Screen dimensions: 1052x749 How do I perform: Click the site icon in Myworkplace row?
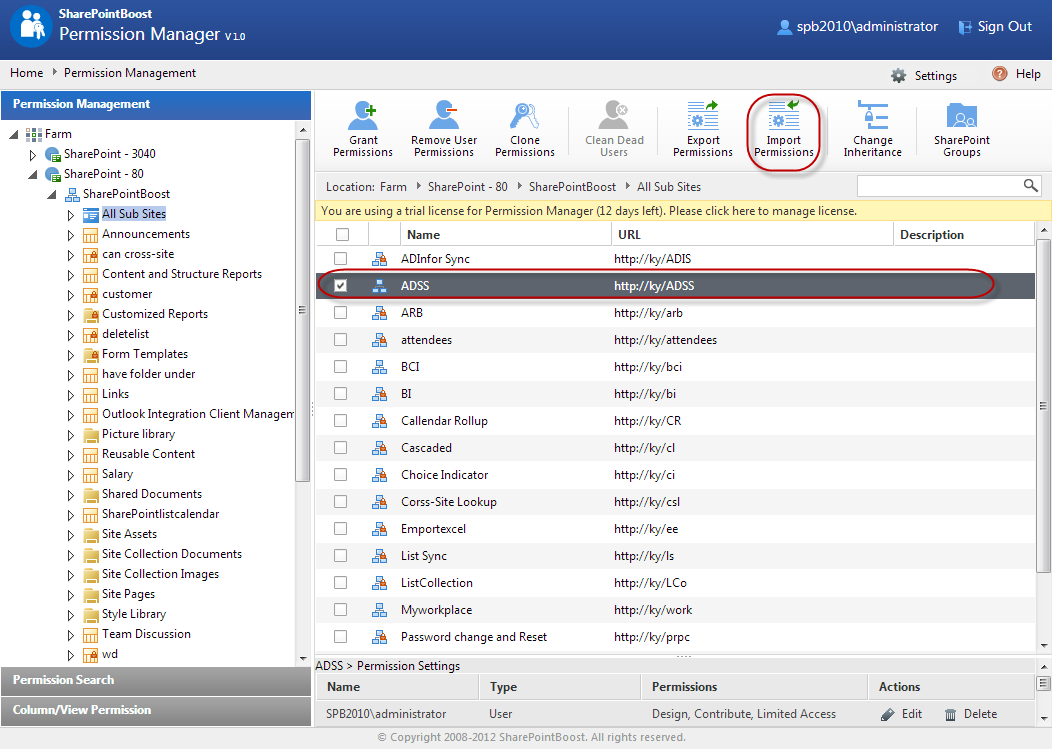click(379, 610)
